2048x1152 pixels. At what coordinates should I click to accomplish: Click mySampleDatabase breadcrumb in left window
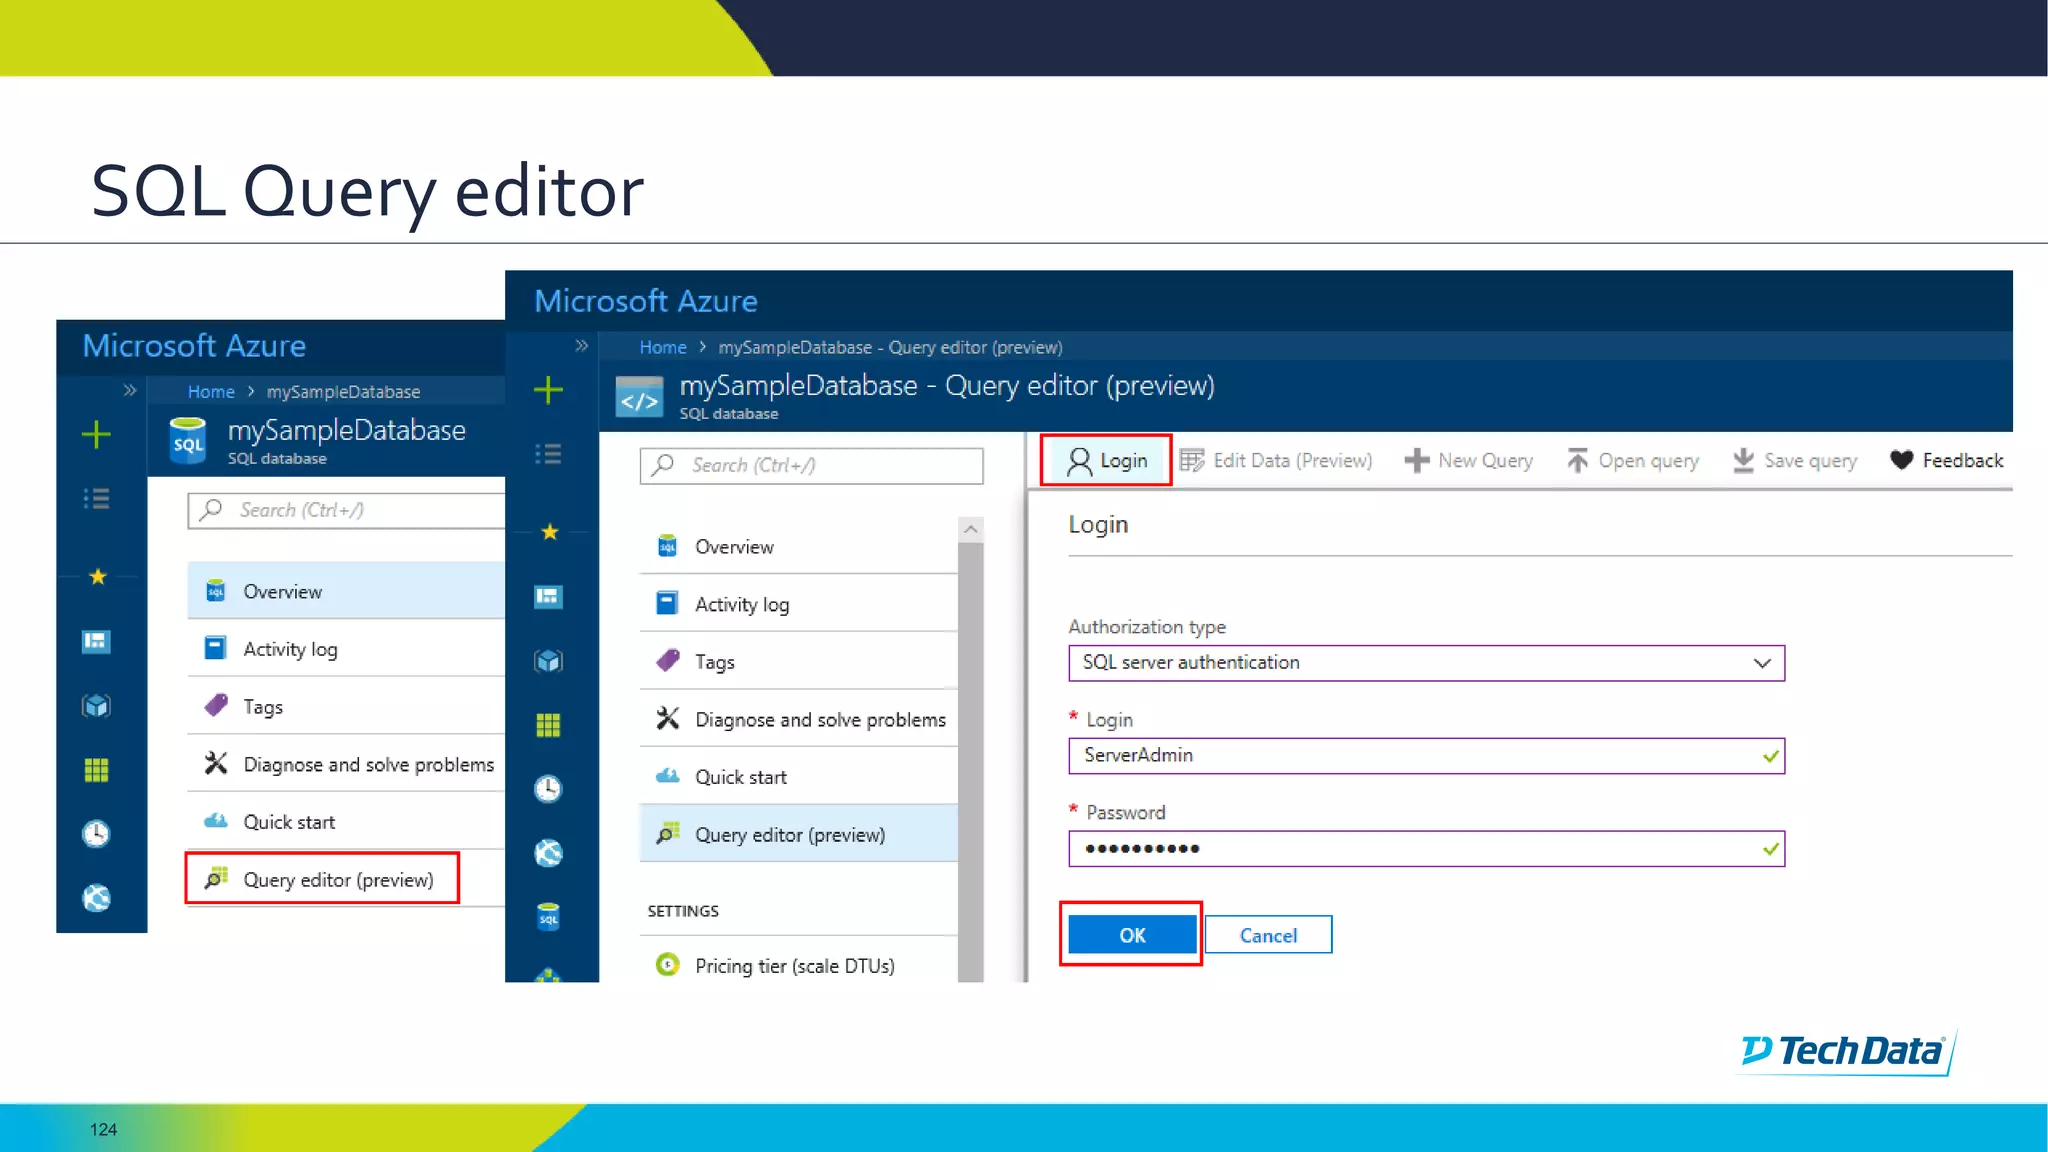(x=343, y=391)
